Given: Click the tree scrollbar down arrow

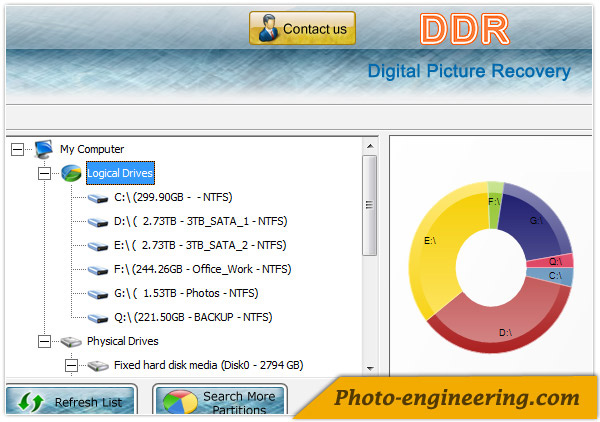Looking at the screenshot, I should (x=370, y=369).
